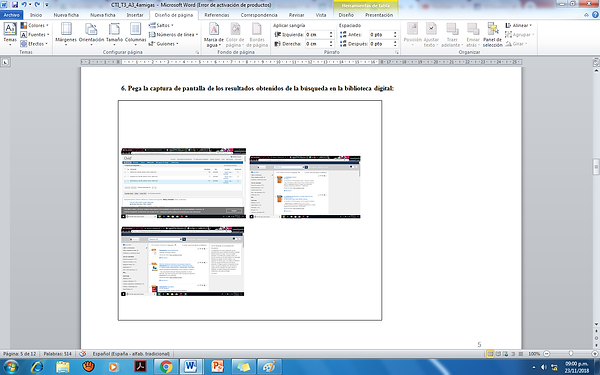
Task: Click the Izquierda indent input field
Action: coord(317,34)
